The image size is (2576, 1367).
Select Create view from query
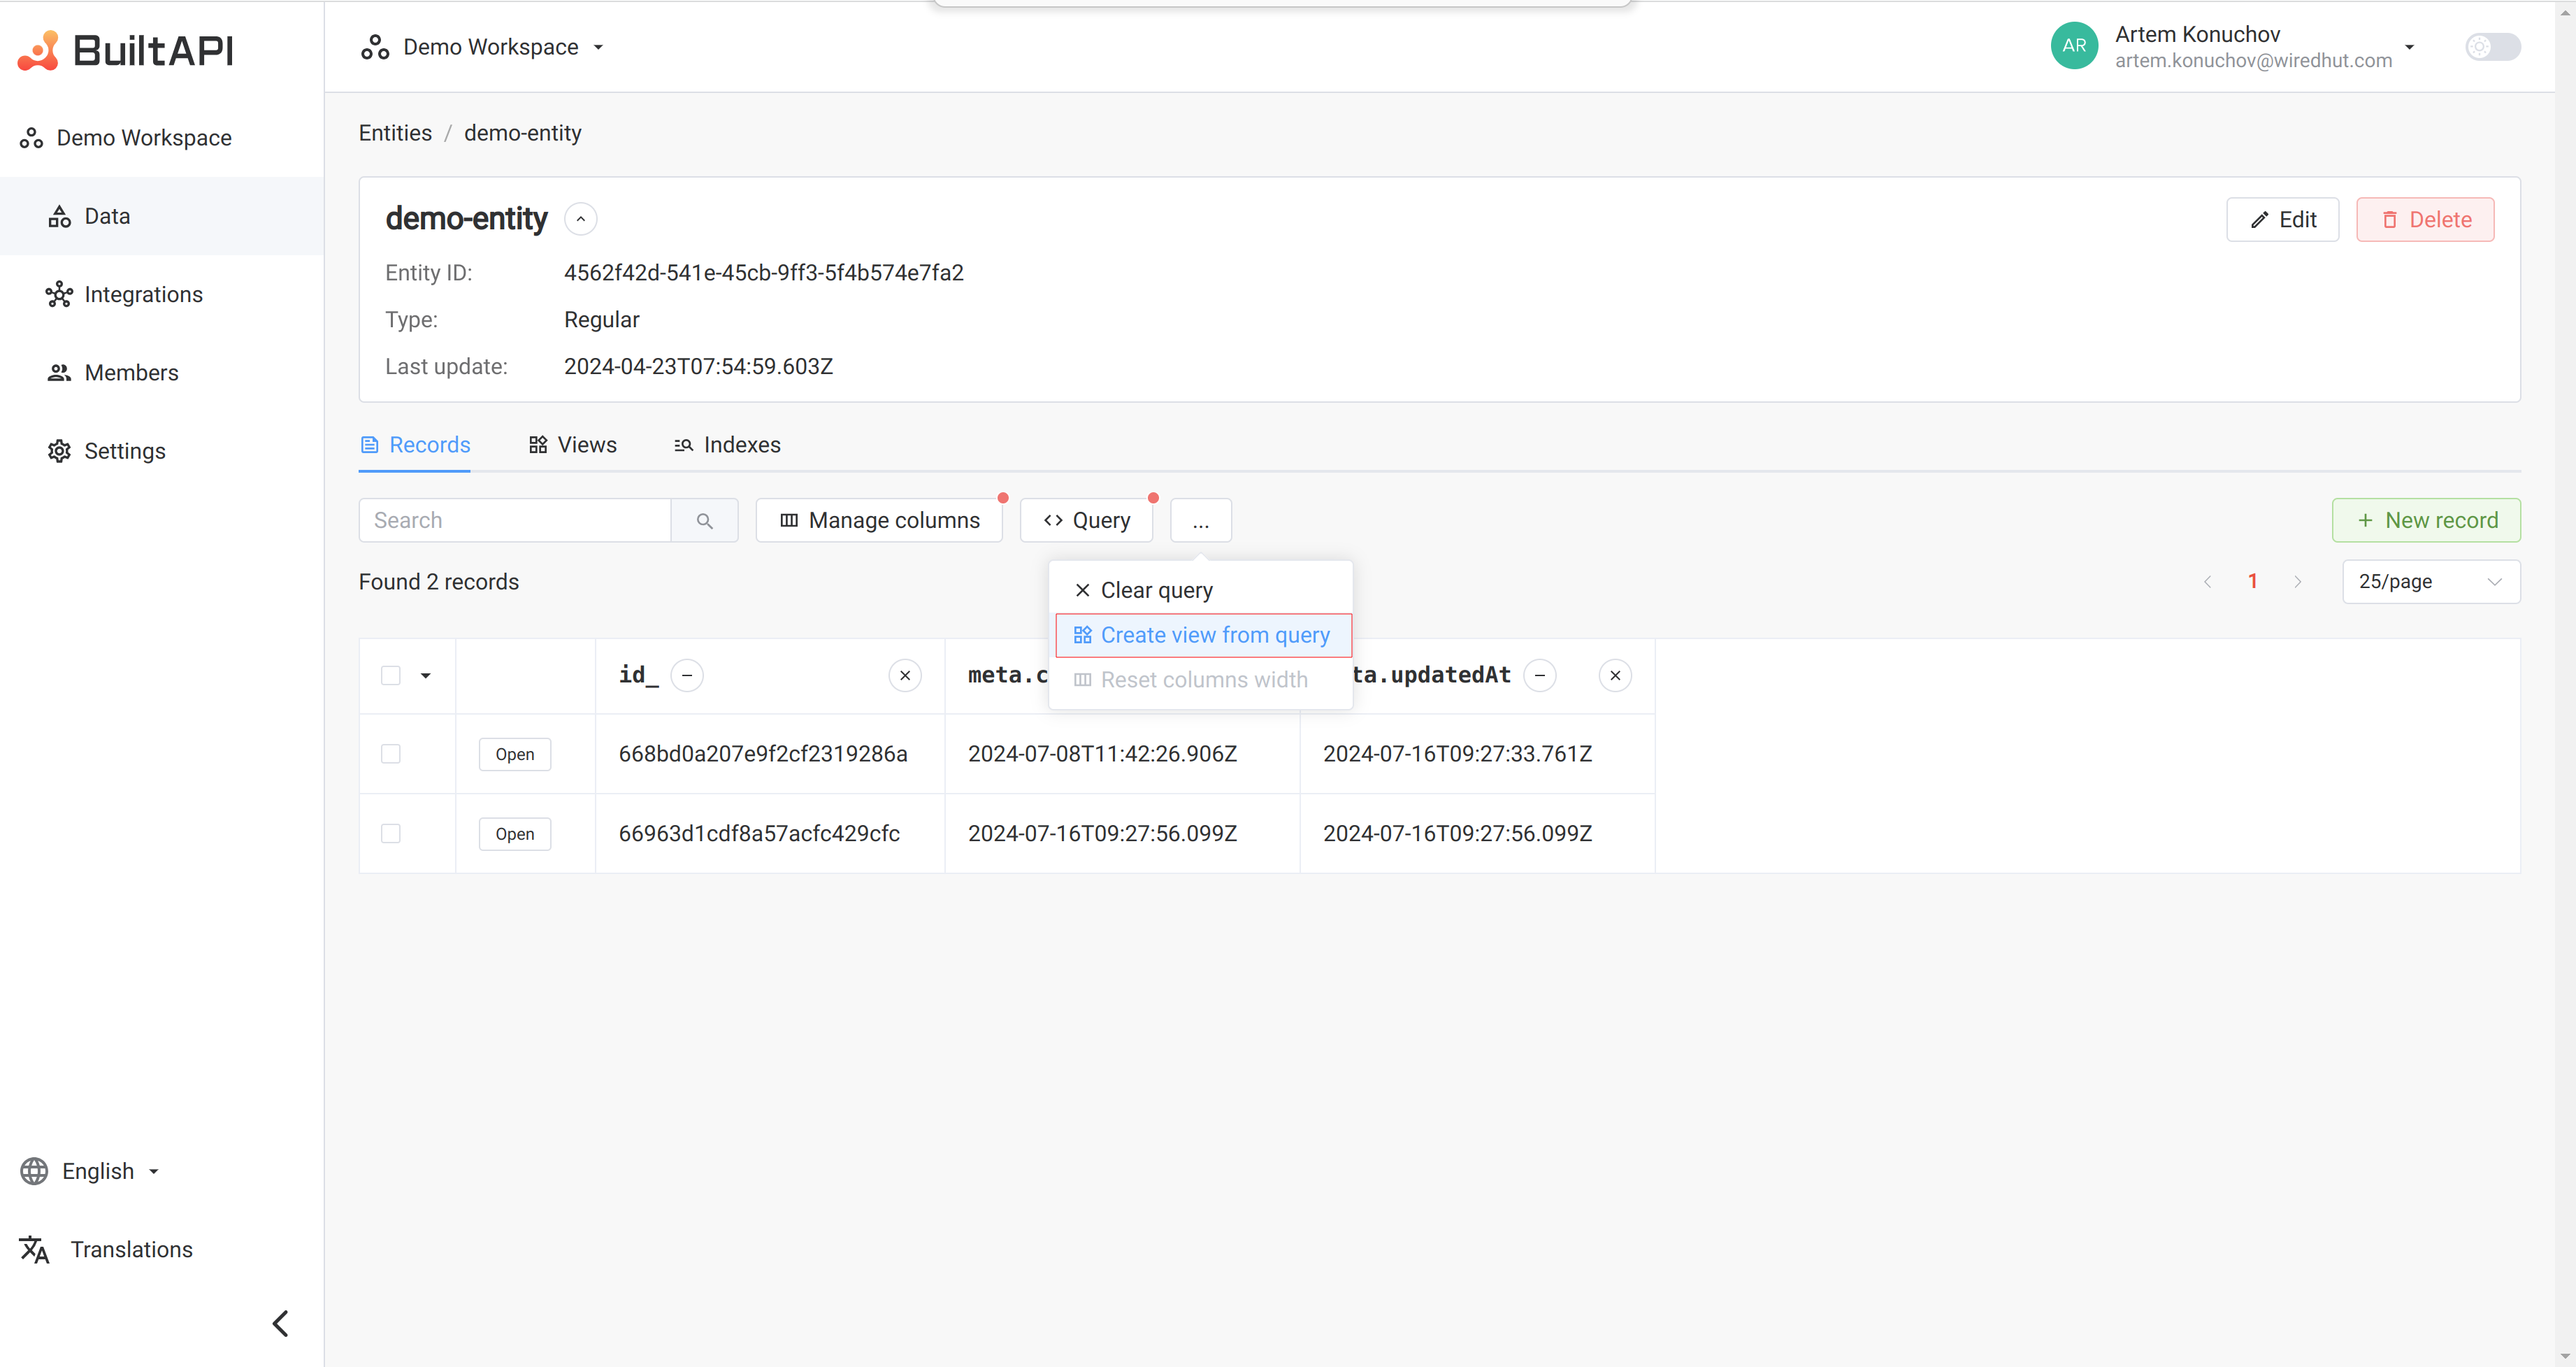[x=1203, y=635]
